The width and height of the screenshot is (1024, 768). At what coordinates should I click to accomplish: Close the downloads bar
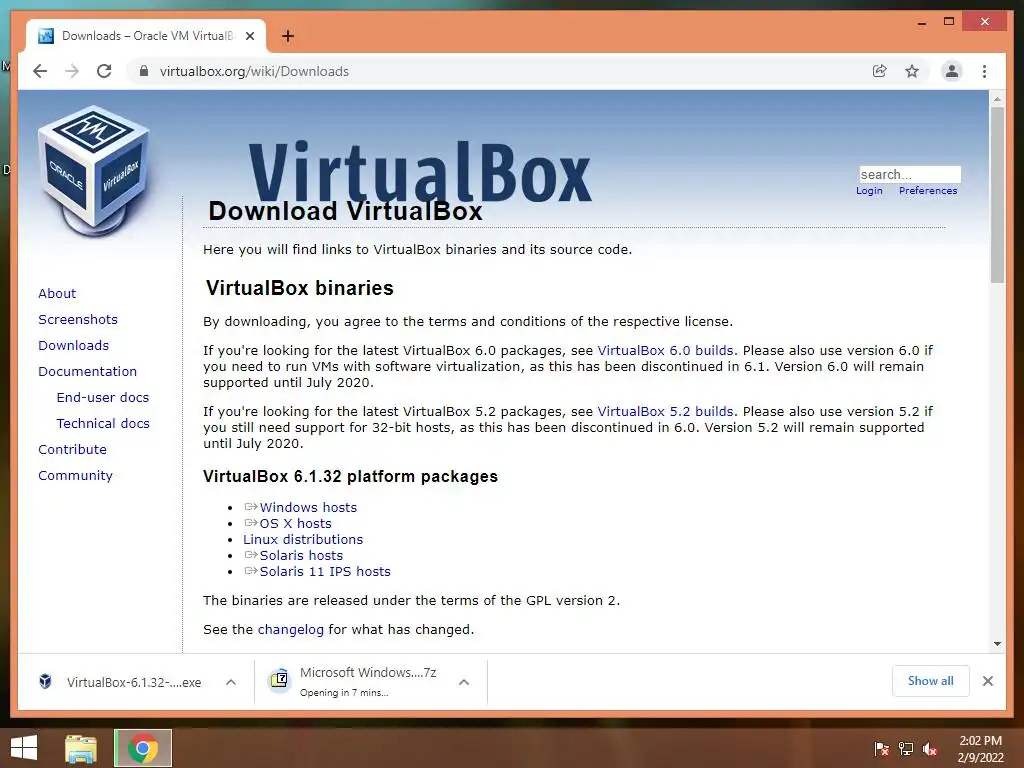988,681
